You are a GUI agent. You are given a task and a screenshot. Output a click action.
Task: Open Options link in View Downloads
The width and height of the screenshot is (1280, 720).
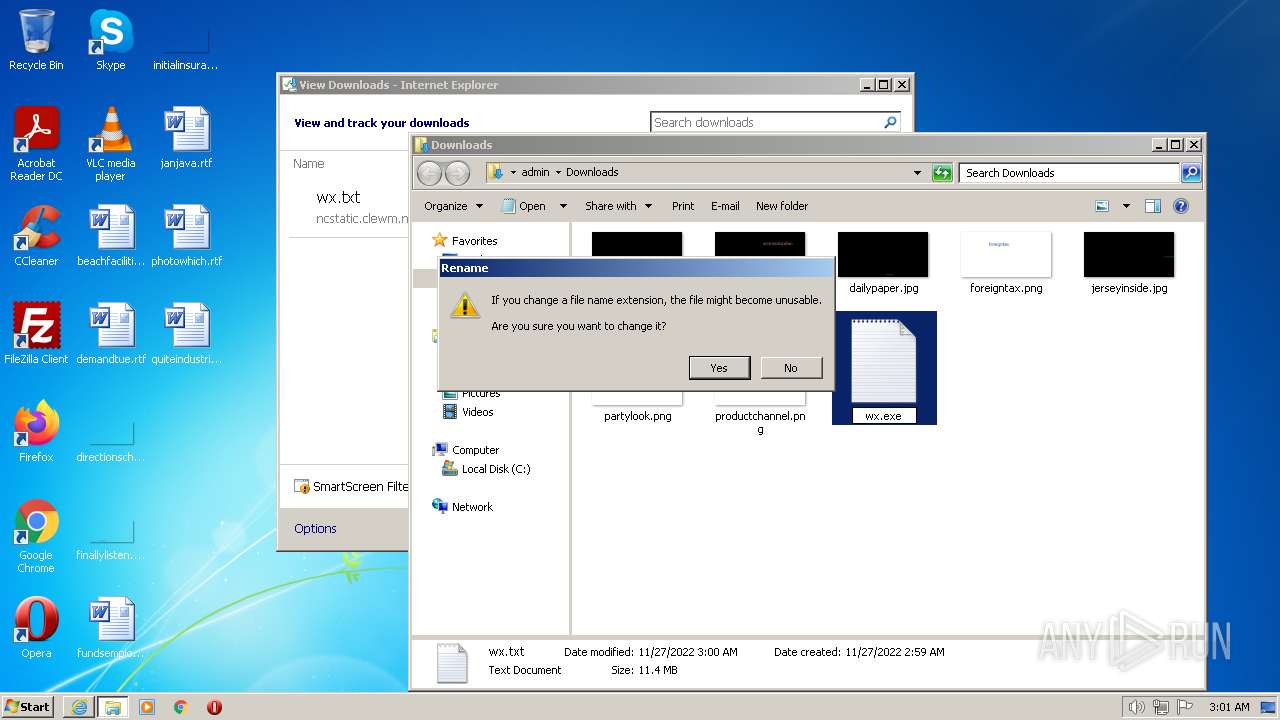click(x=315, y=529)
